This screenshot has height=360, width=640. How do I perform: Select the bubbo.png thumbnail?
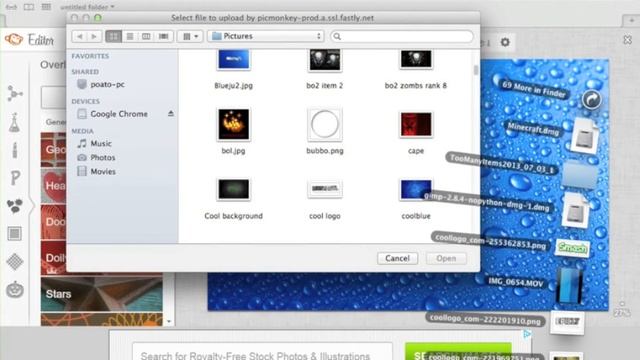[324, 124]
